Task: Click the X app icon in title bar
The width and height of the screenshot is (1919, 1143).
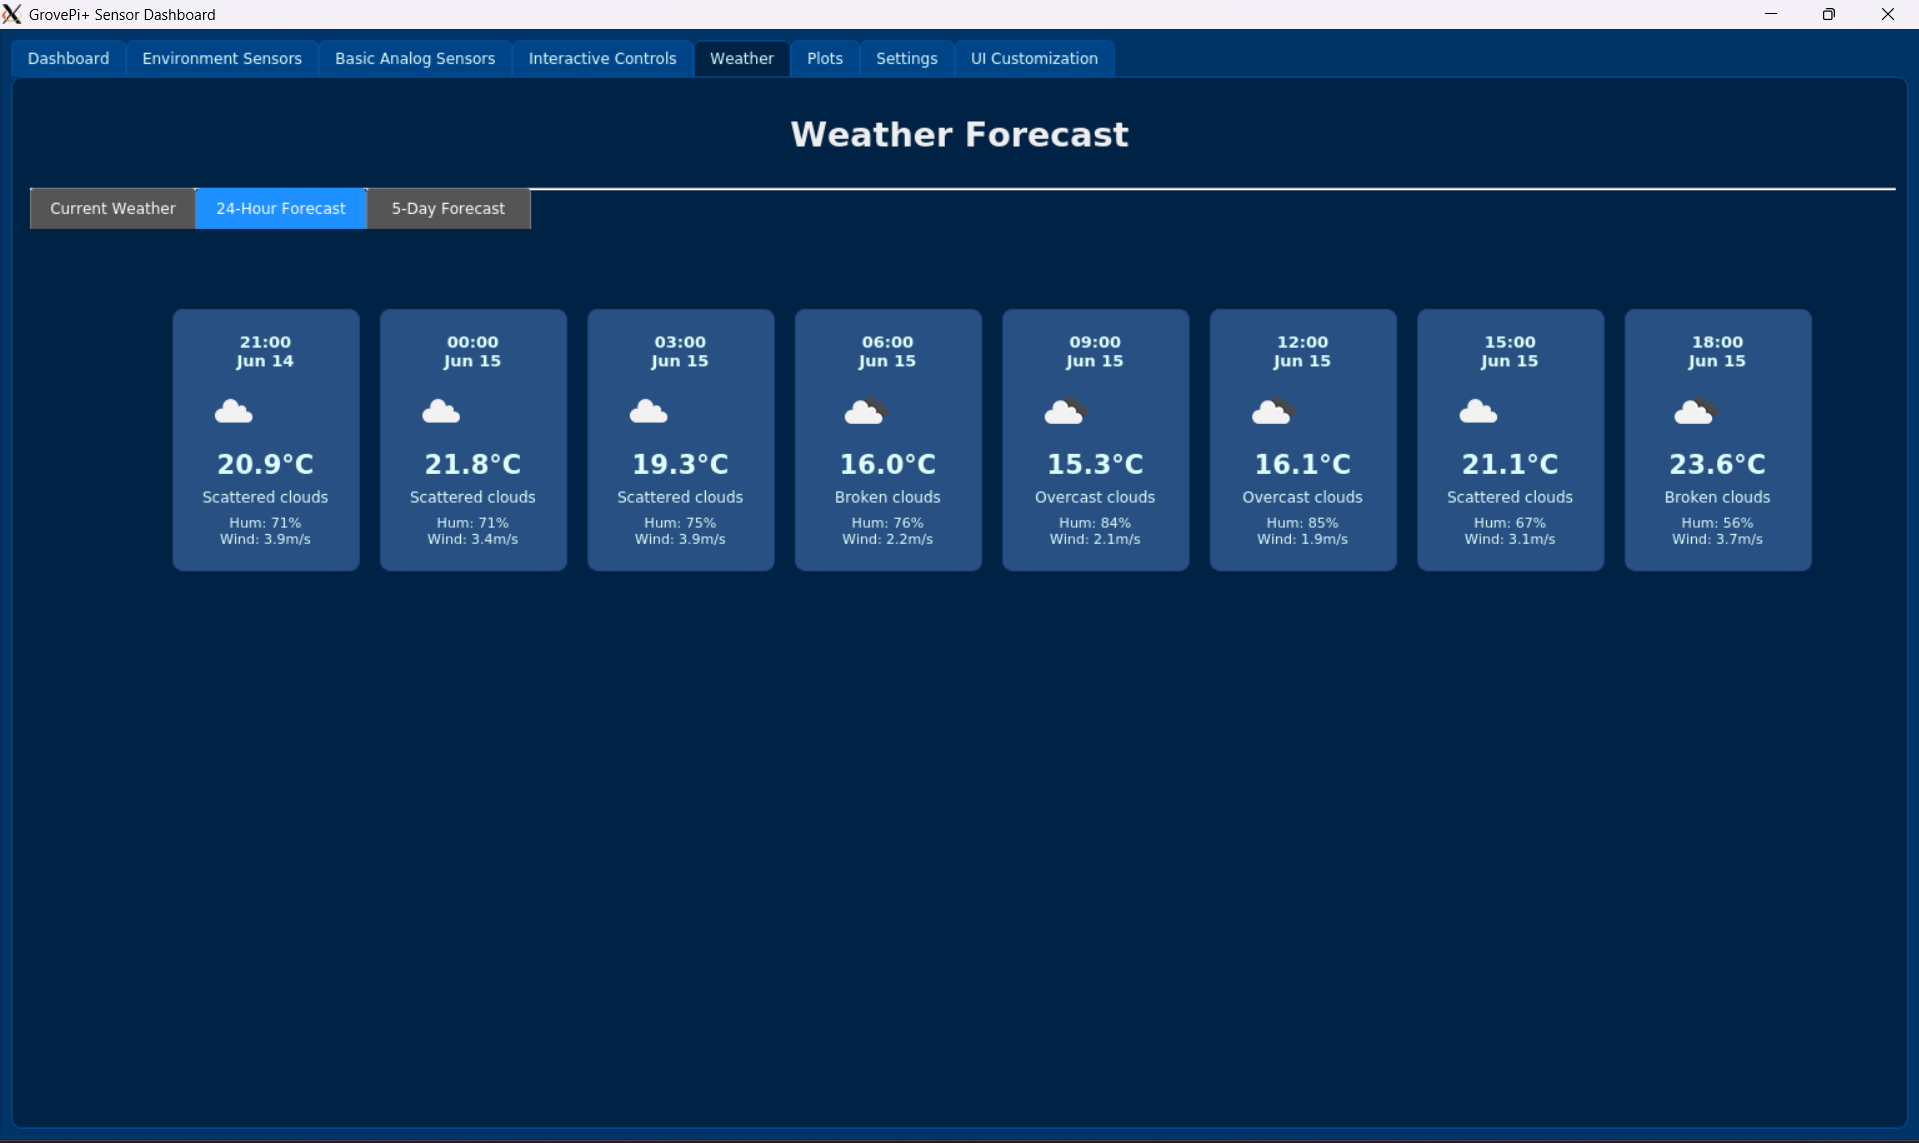Action: tap(12, 14)
